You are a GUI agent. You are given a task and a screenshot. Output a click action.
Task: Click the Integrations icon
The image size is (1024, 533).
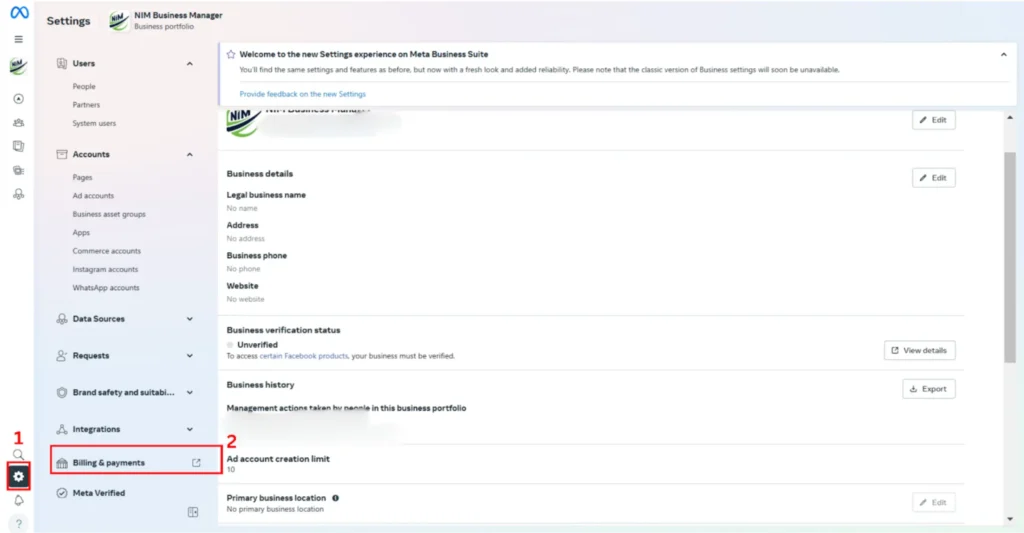[62, 429]
